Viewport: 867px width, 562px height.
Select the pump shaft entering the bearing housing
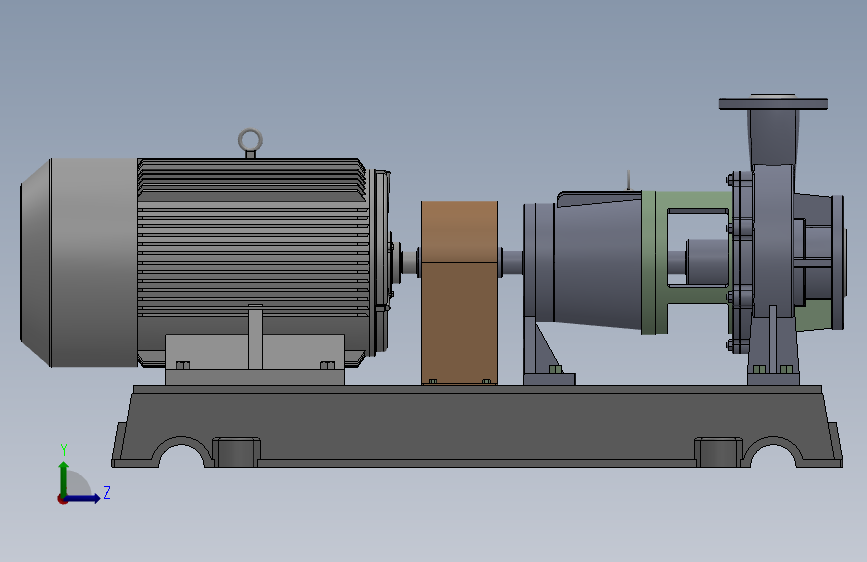[513, 263]
